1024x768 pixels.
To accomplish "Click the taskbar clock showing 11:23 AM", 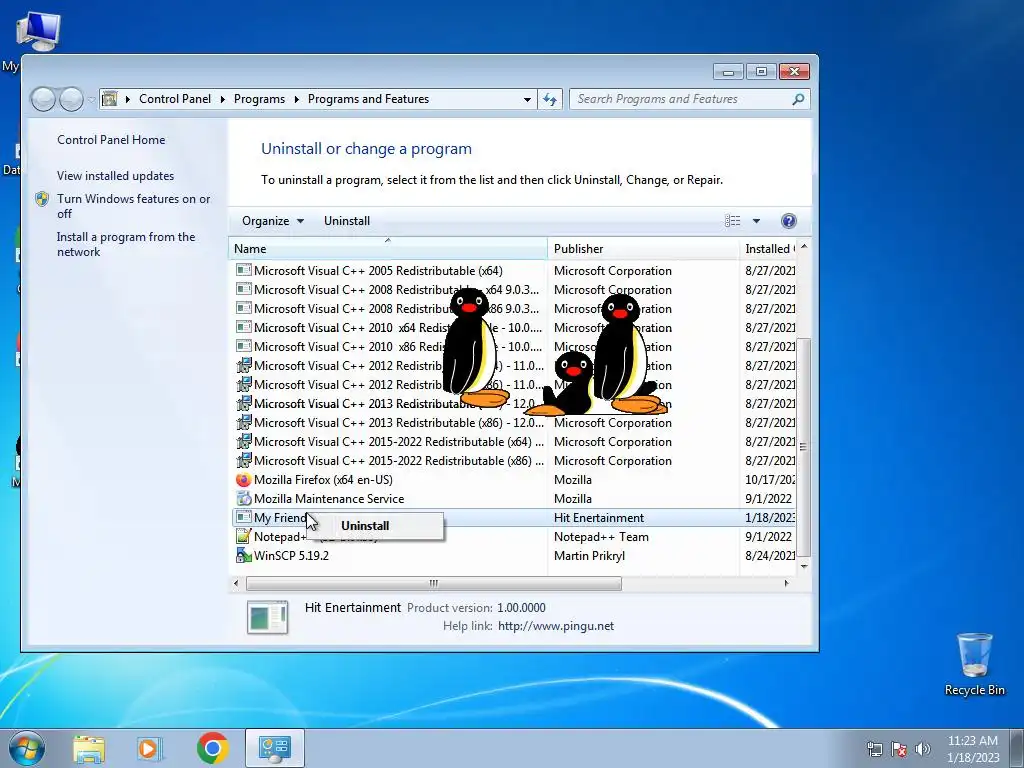I will coord(972,749).
